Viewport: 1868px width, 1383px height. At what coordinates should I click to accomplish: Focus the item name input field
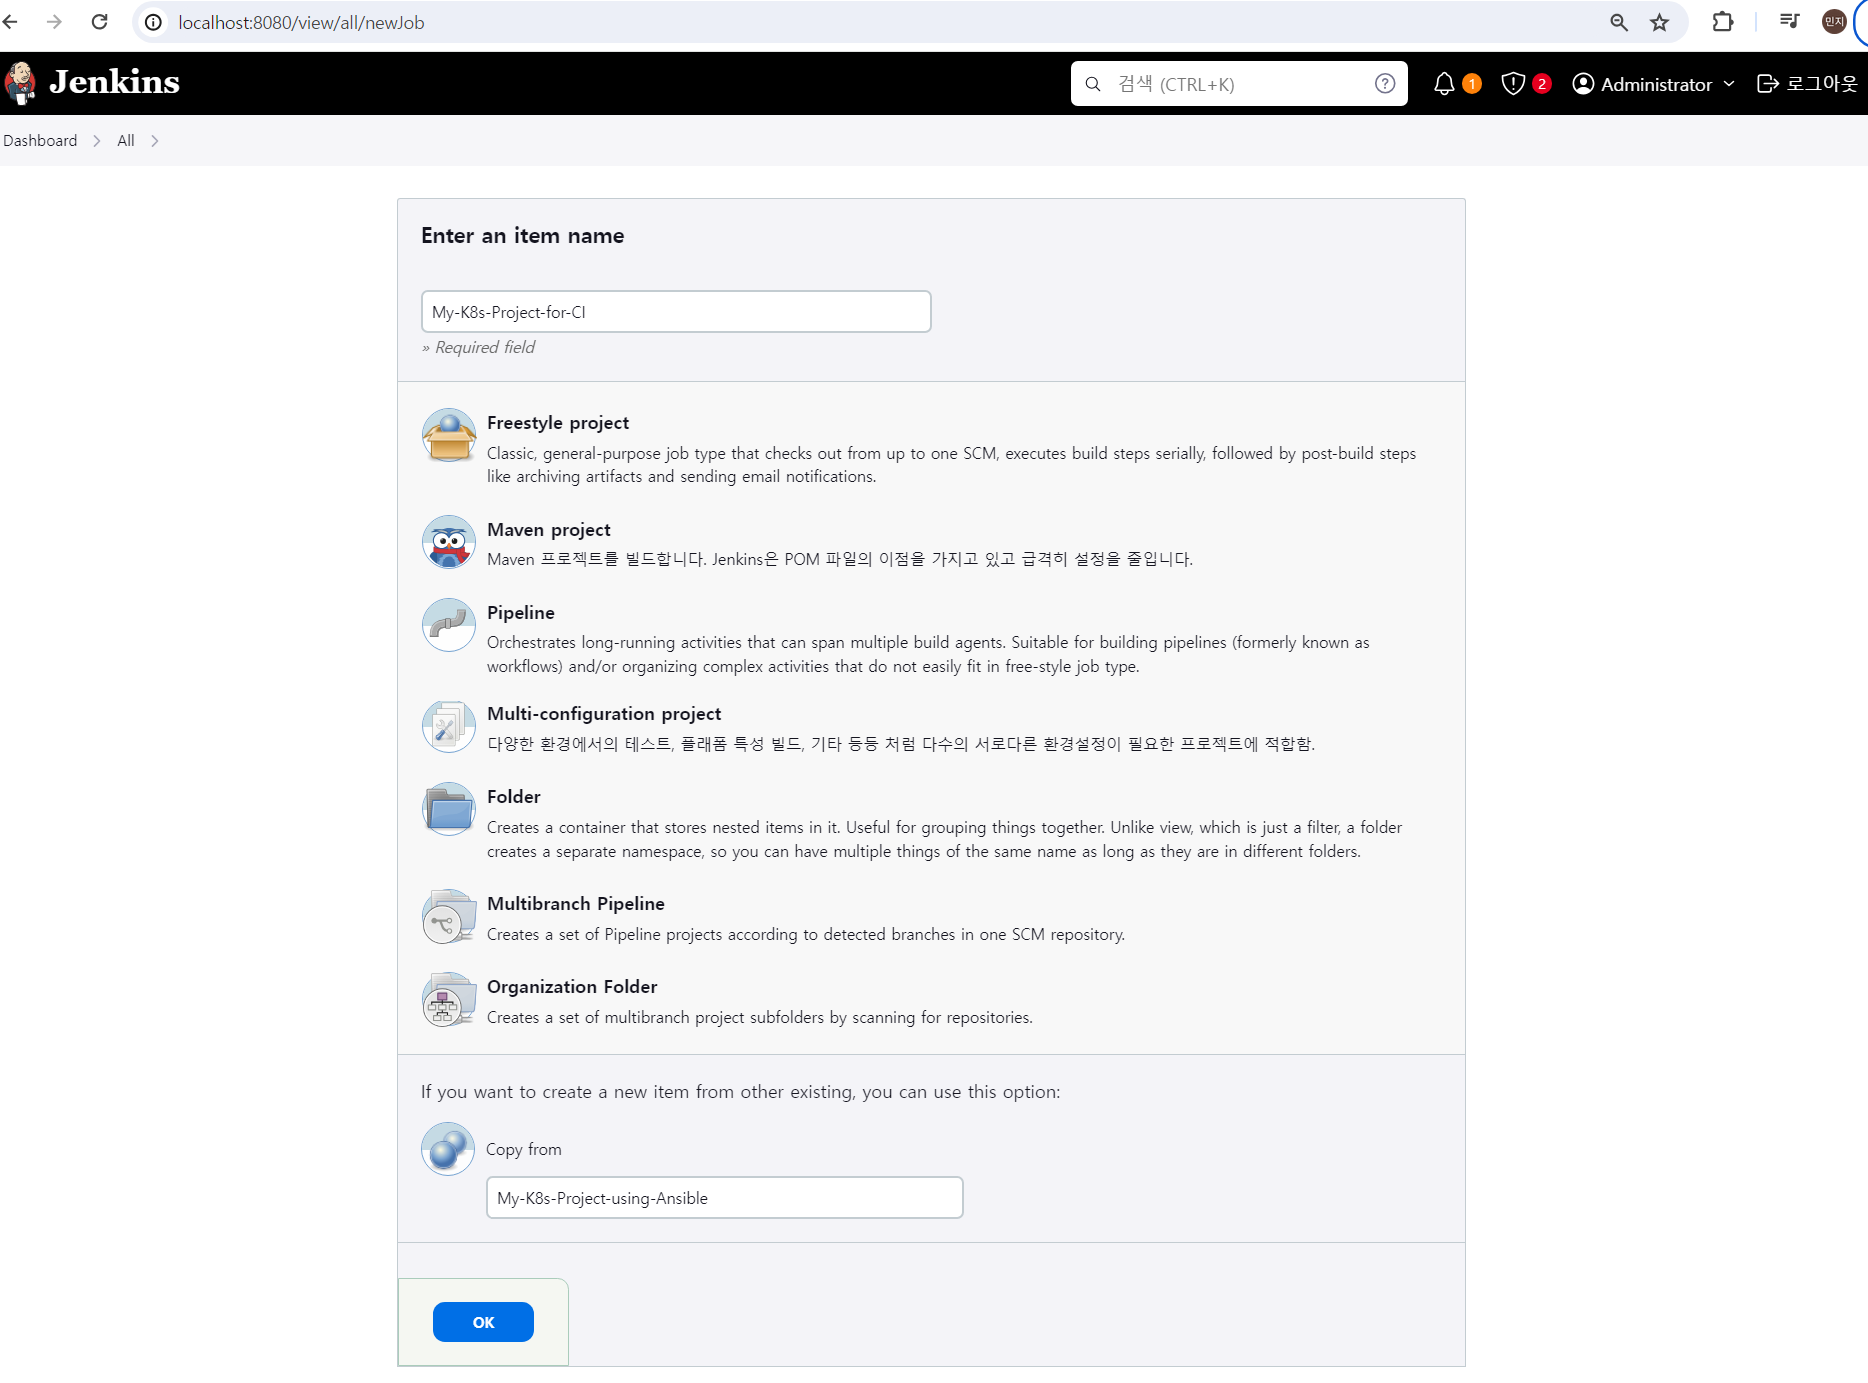[676, 312]
